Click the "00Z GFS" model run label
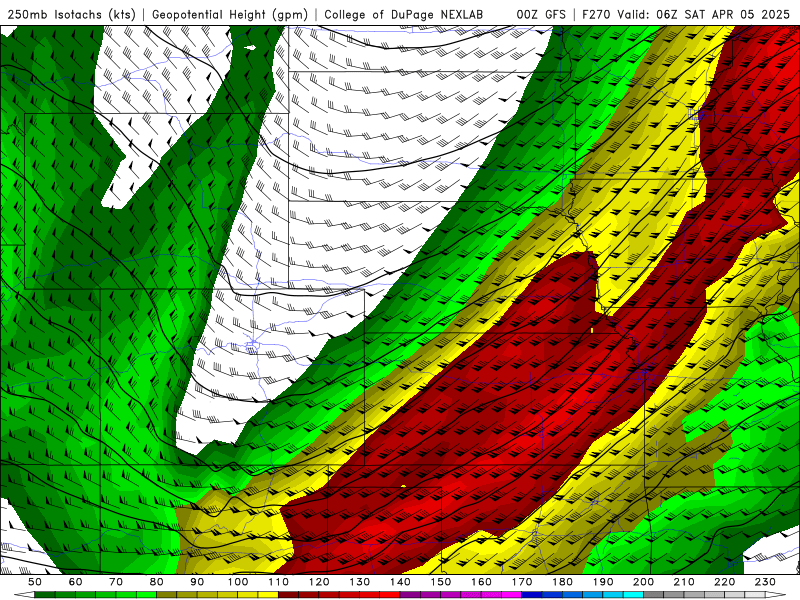The width and height of the screenshot is (800, 600). [x=541, y=15]
